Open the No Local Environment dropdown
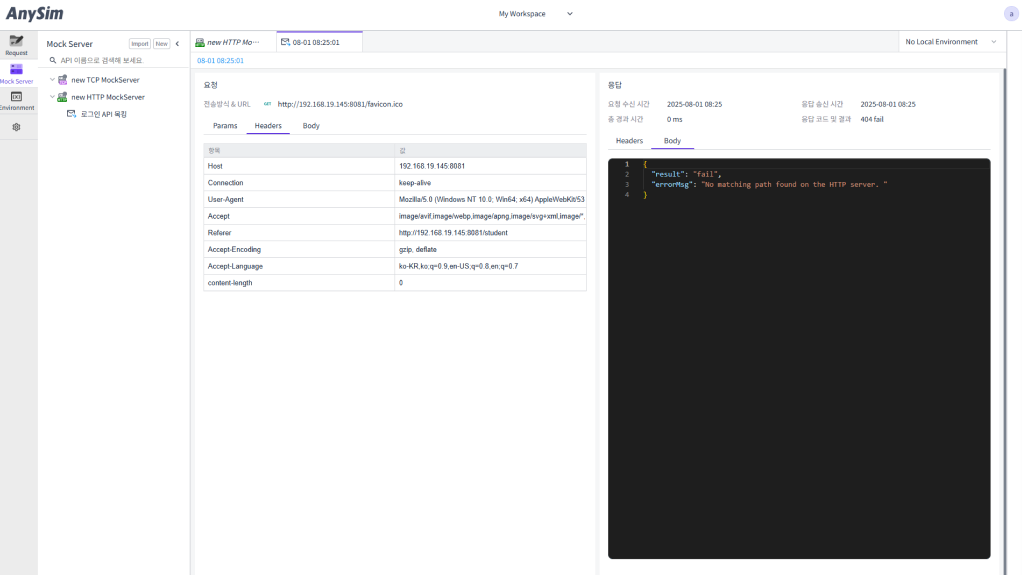The height and width of the screenshot is (575, 1022). [x=950, y=42]
